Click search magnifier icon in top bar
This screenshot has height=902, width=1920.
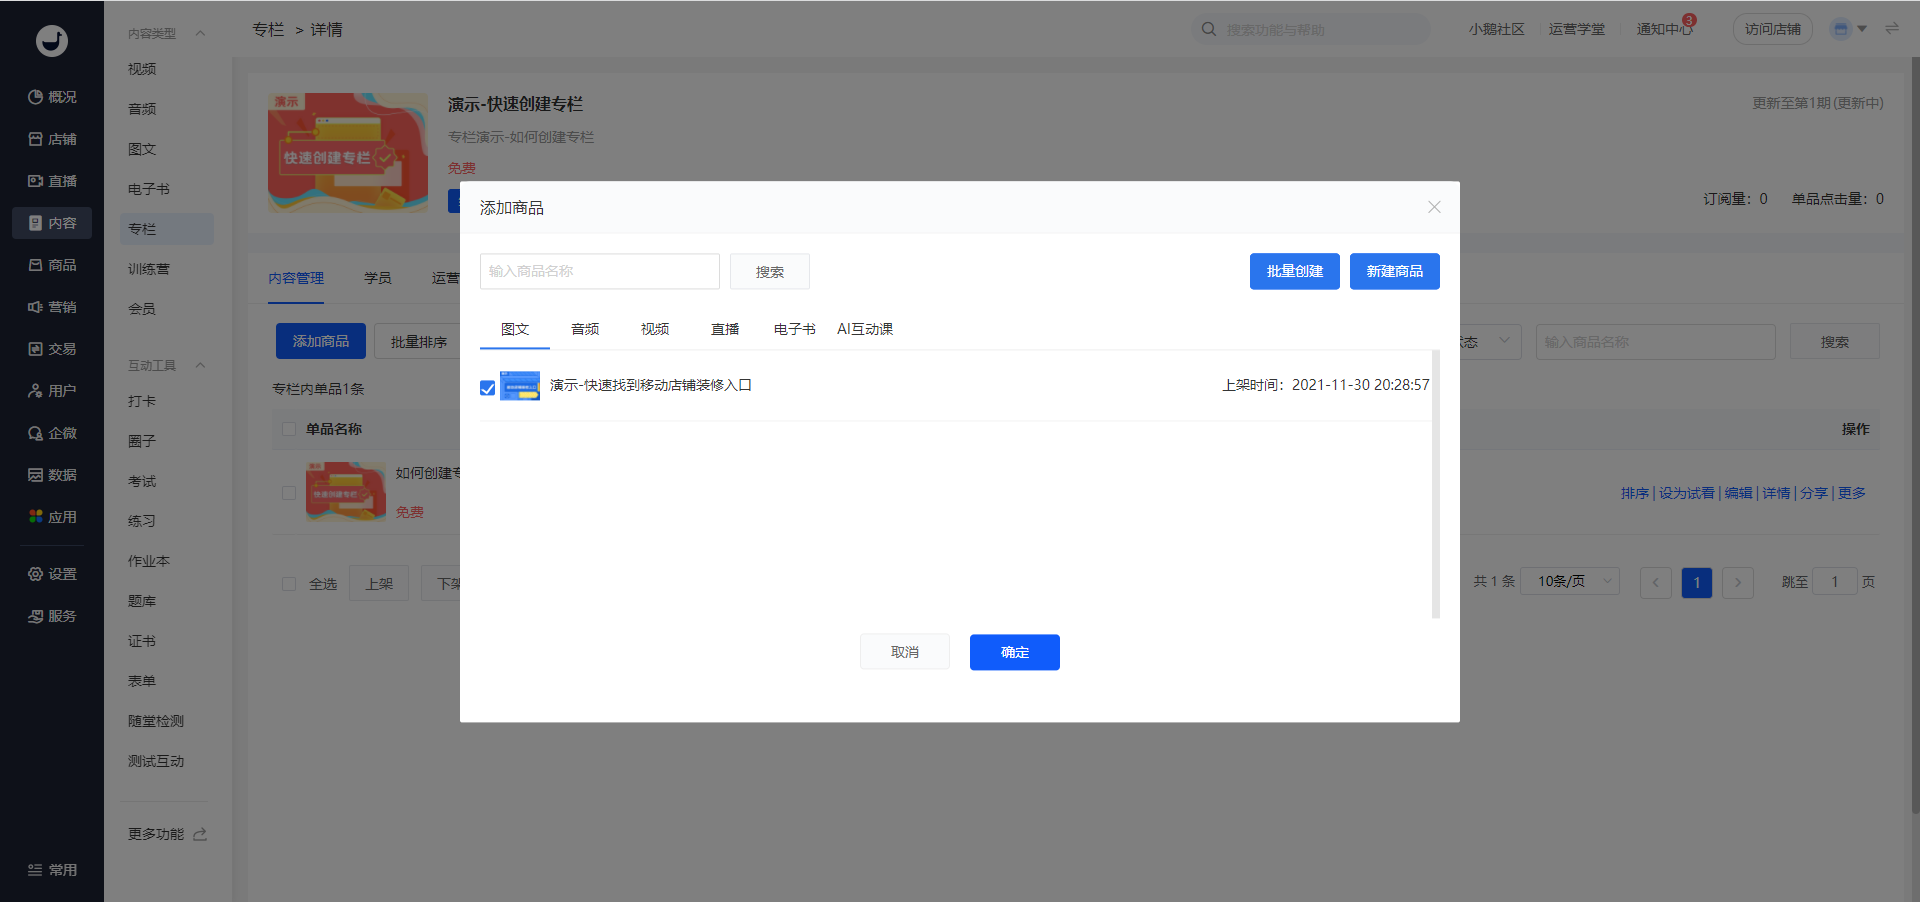[x=1209, y=29]
